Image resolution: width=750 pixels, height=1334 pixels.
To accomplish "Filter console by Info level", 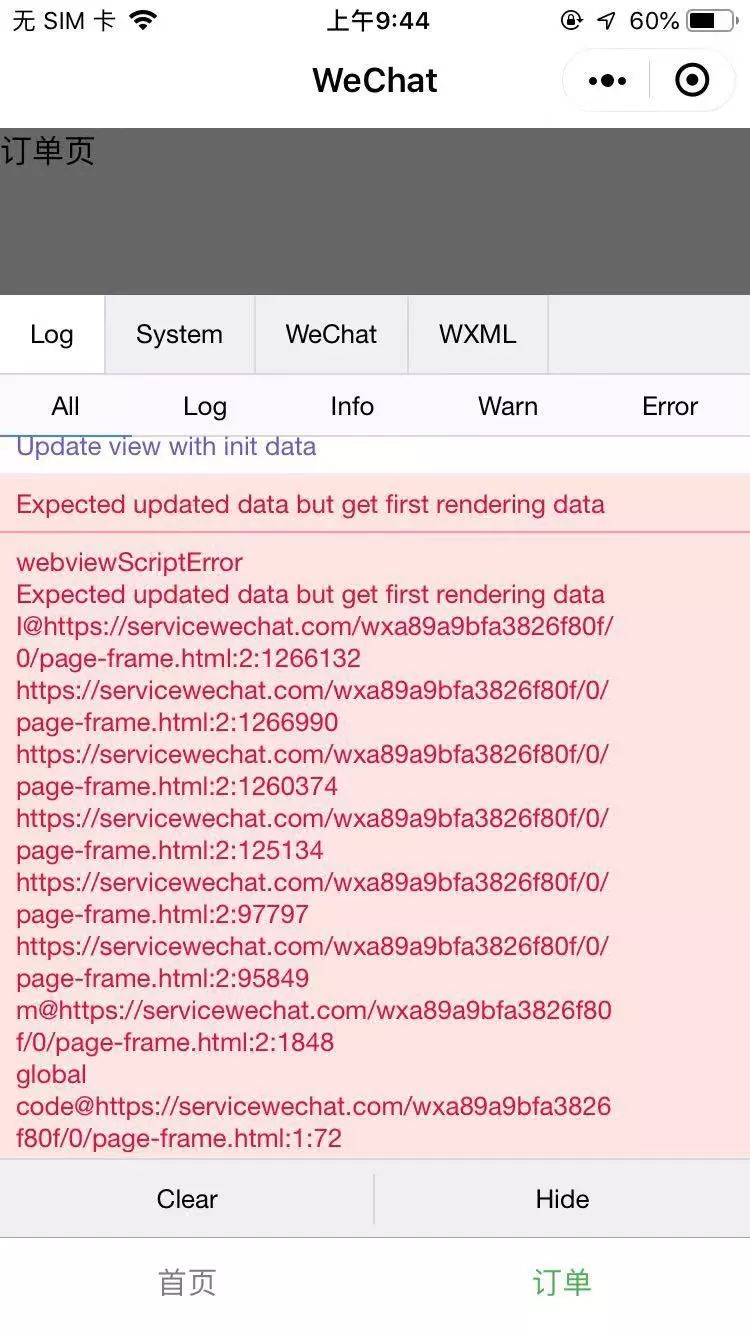I will click(x=352, y=406).
